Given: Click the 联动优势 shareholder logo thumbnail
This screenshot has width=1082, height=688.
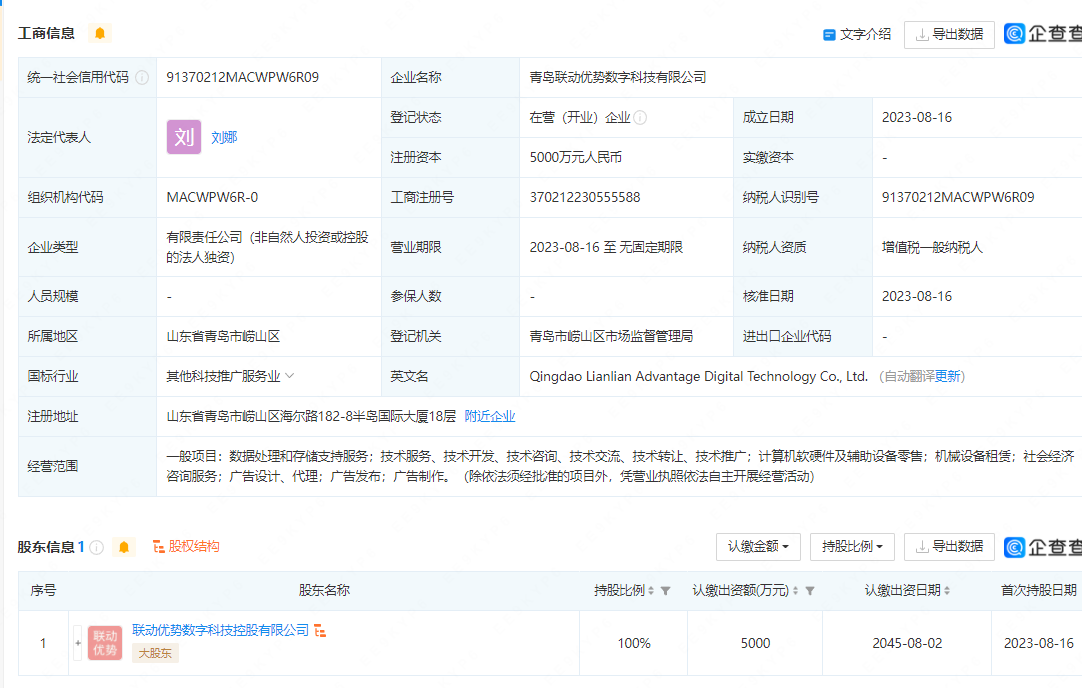Looking at the screenshot, I should pyautogui.click(x=105, y=642).
